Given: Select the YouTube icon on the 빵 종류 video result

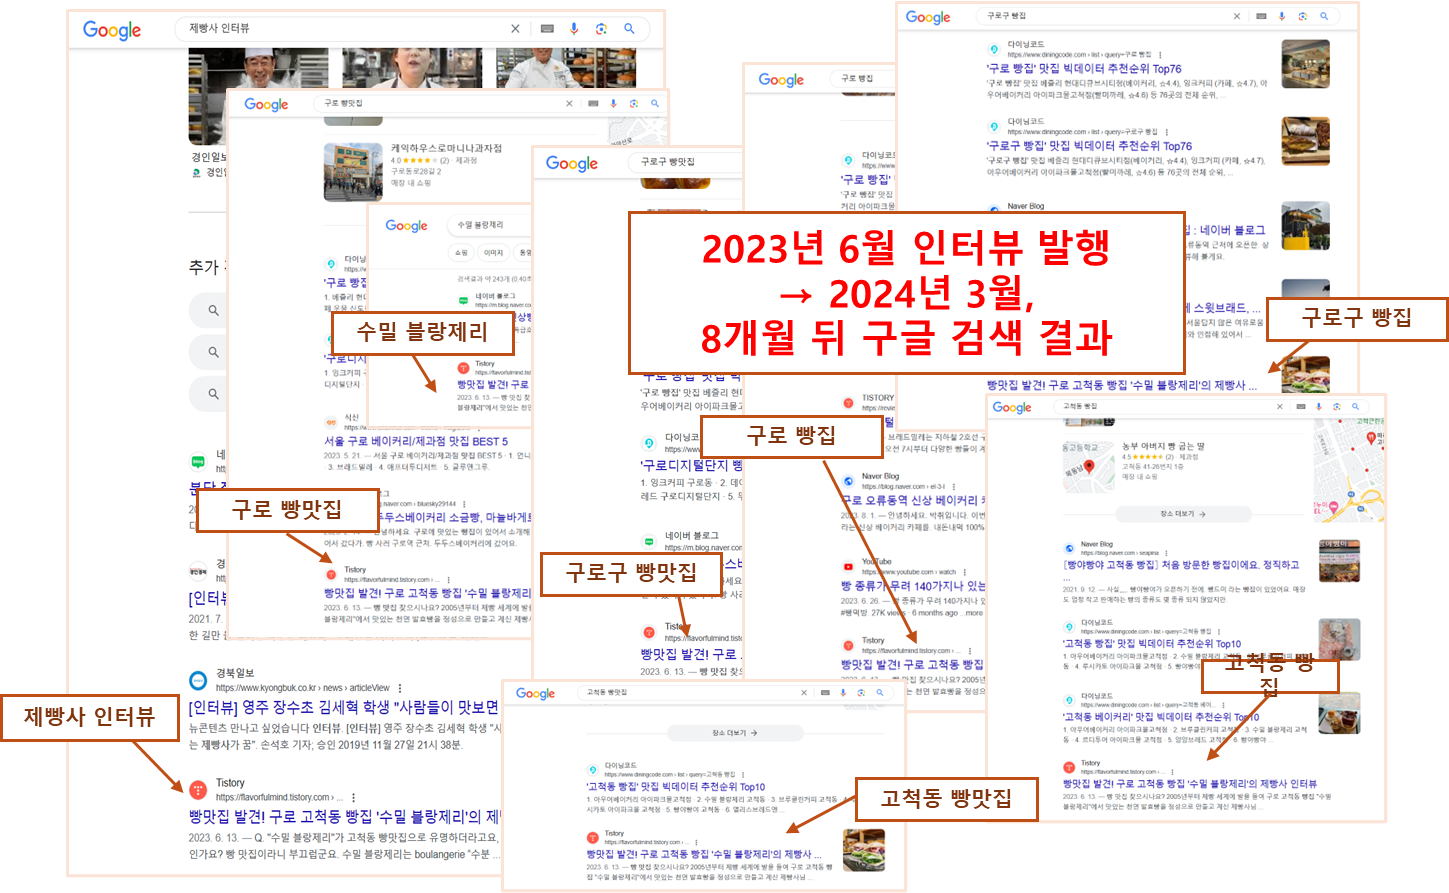Looking at the screenshot, I should coord(848,567).
